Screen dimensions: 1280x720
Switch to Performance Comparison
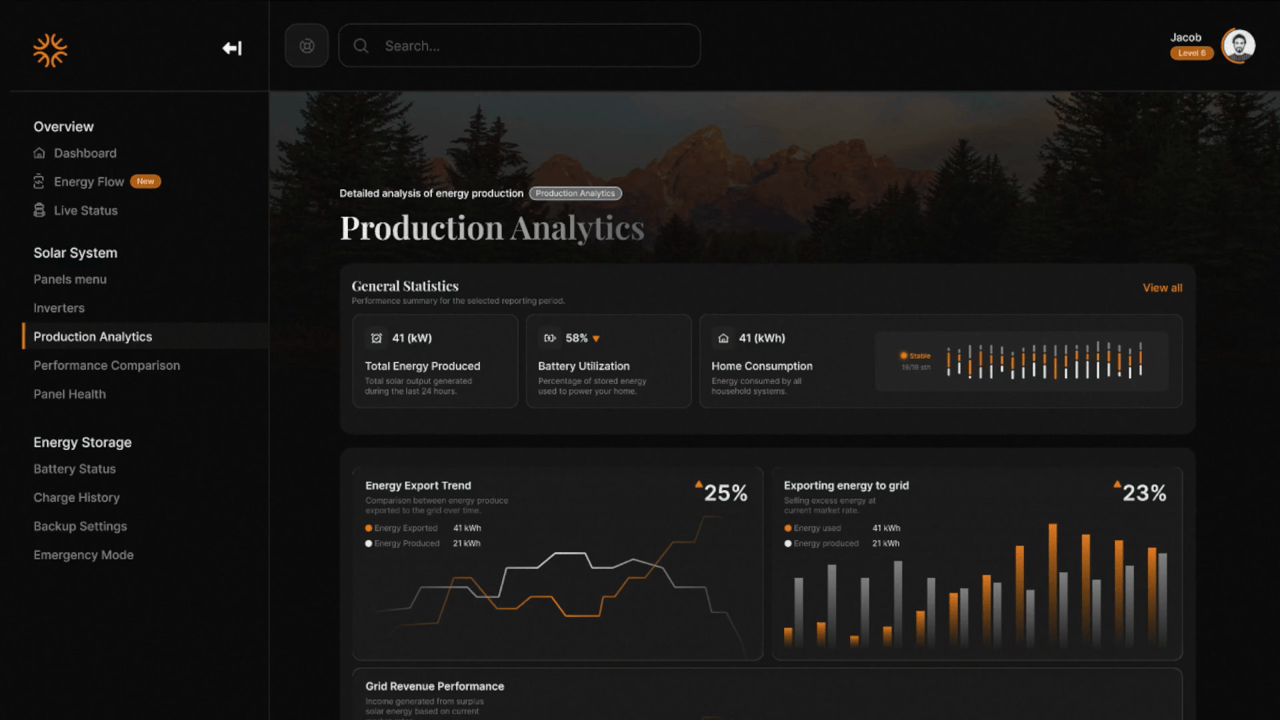[x=106, y=365]
